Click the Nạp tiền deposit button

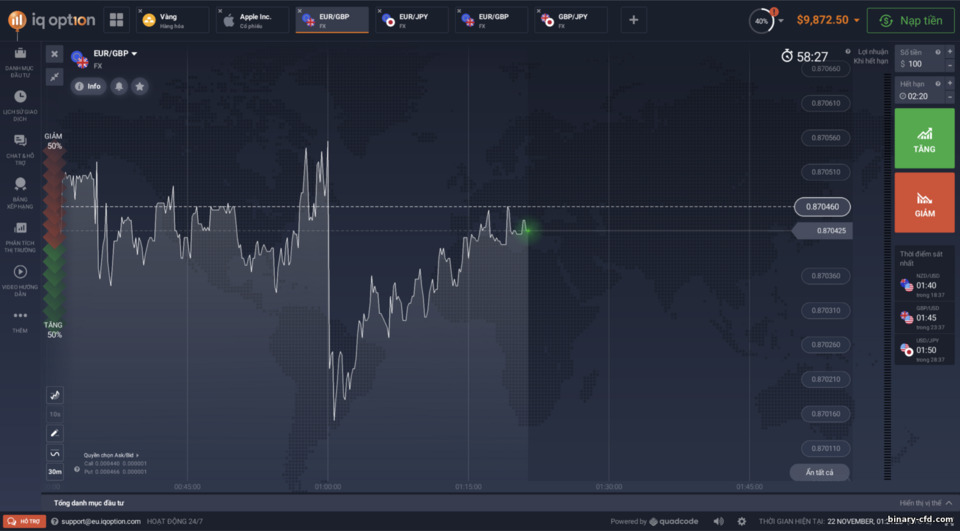(x=910, y=20)
